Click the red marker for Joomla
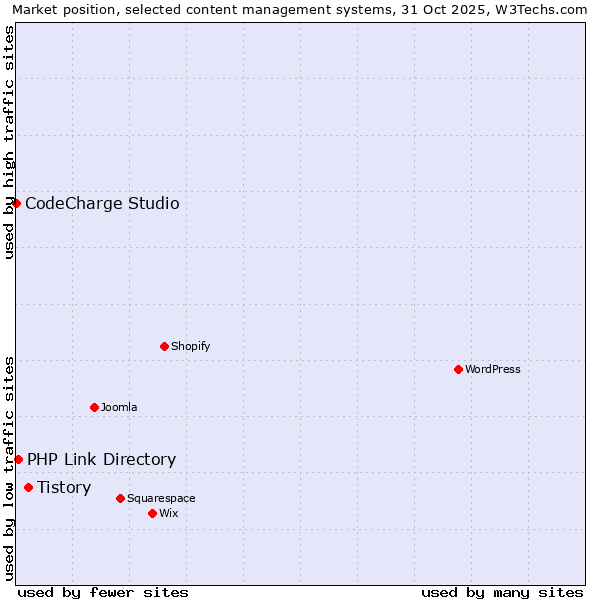The height and width of the screenshot is (600, 600). 94,407
